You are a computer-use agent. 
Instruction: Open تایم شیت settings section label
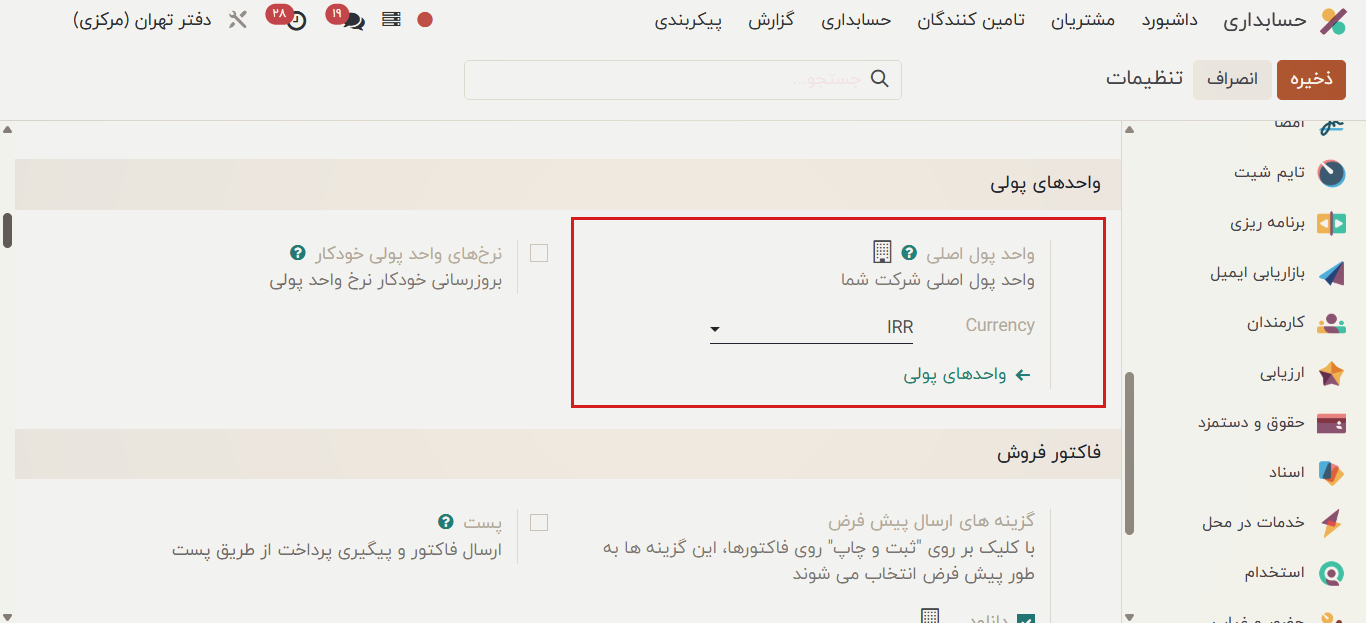pos(1269,173)
